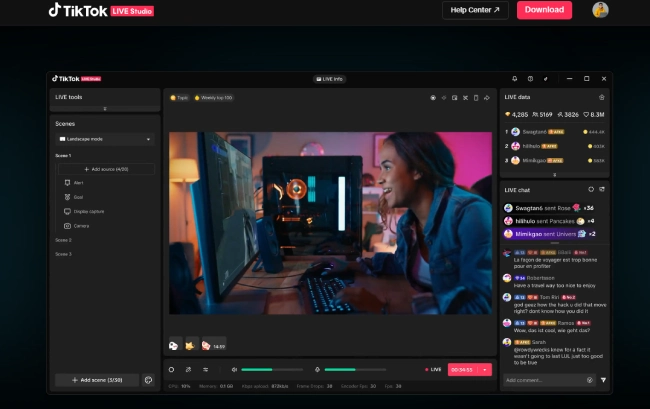650x409 pixels.
Task: Select the Goal source item
Action: (79, 197)
